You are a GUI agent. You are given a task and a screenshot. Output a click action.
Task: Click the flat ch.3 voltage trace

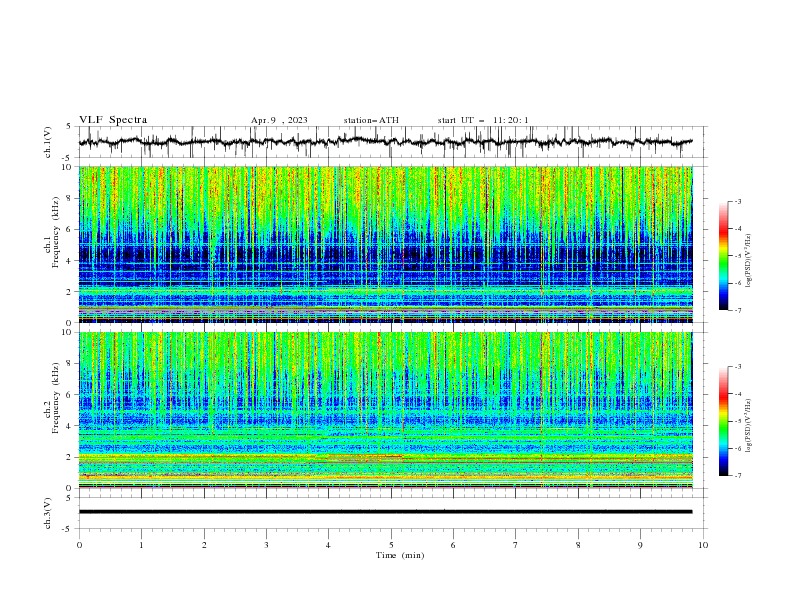[385, 512]
